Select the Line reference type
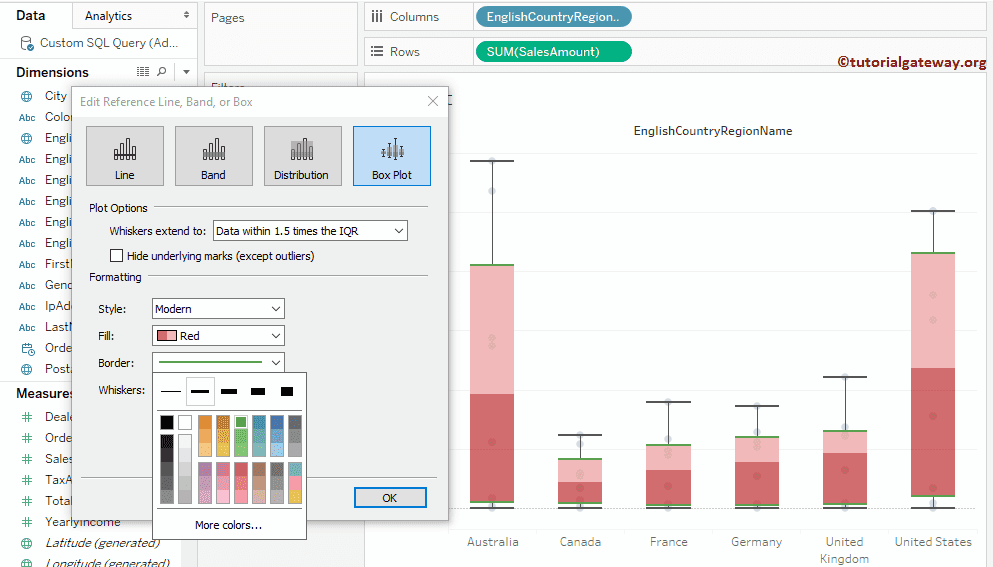The image size is (993, 567). coord(125,156)
